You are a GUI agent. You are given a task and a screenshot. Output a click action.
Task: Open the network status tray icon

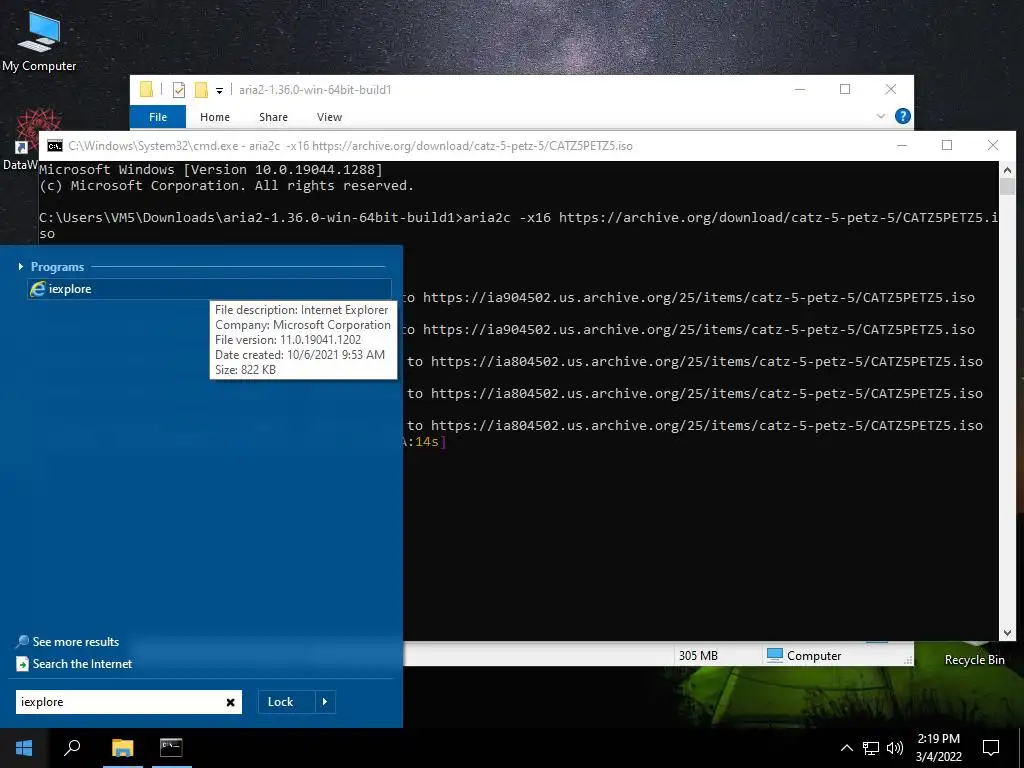tap(871, 748)
